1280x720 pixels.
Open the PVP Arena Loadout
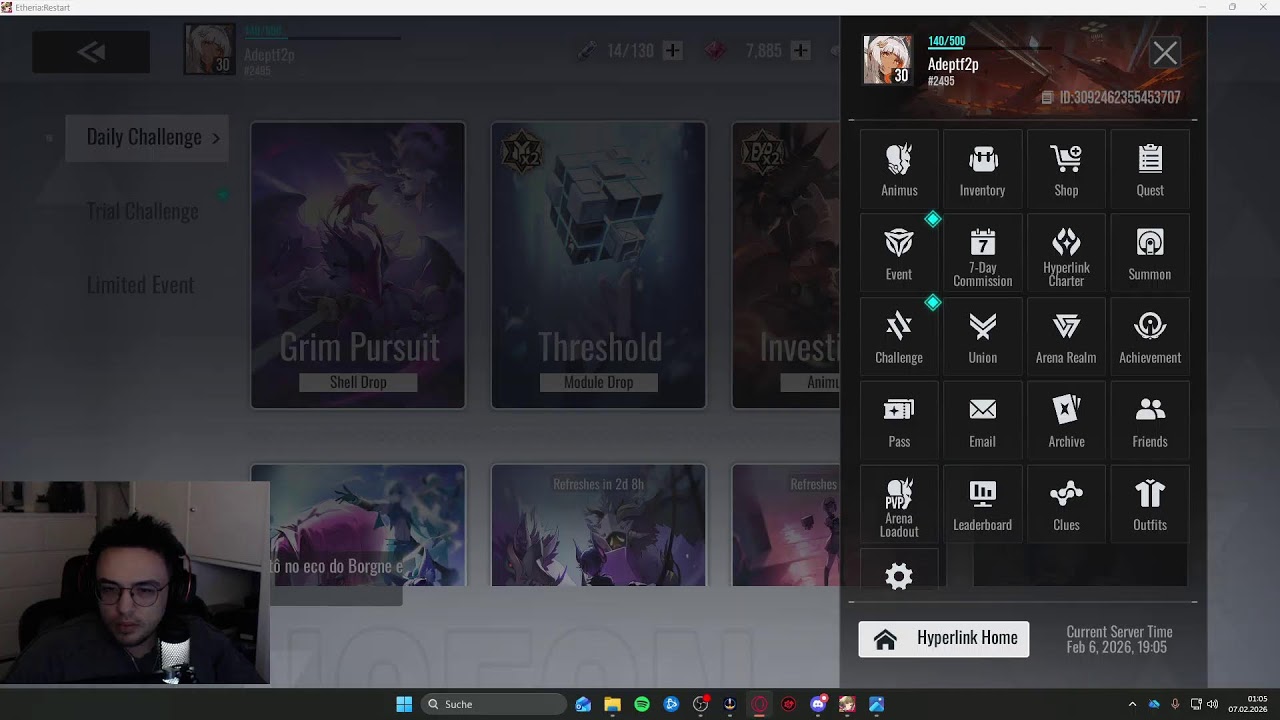point(899,504)
